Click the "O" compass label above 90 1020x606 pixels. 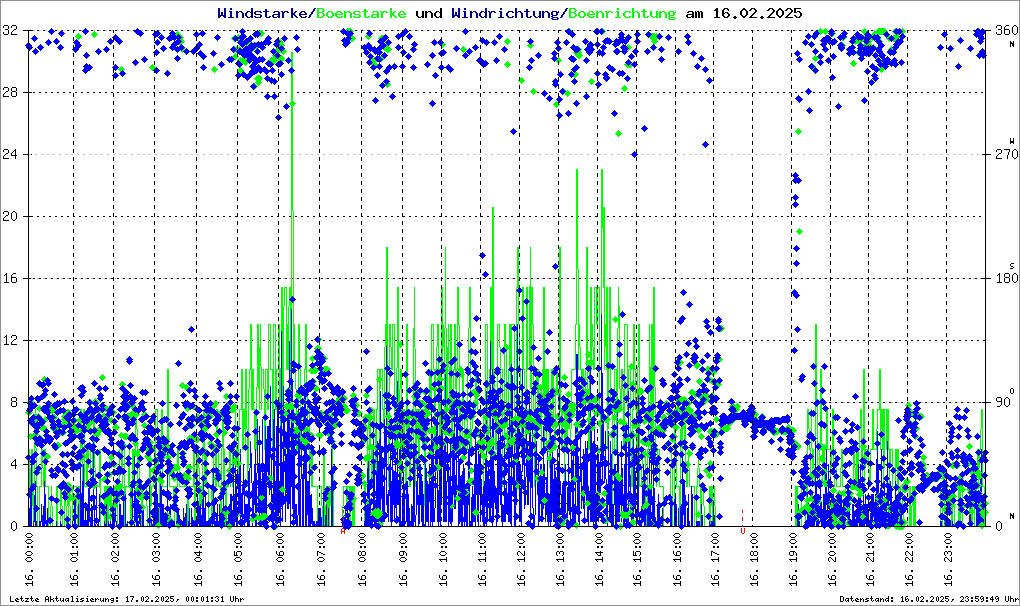(x=1012, y=390)
